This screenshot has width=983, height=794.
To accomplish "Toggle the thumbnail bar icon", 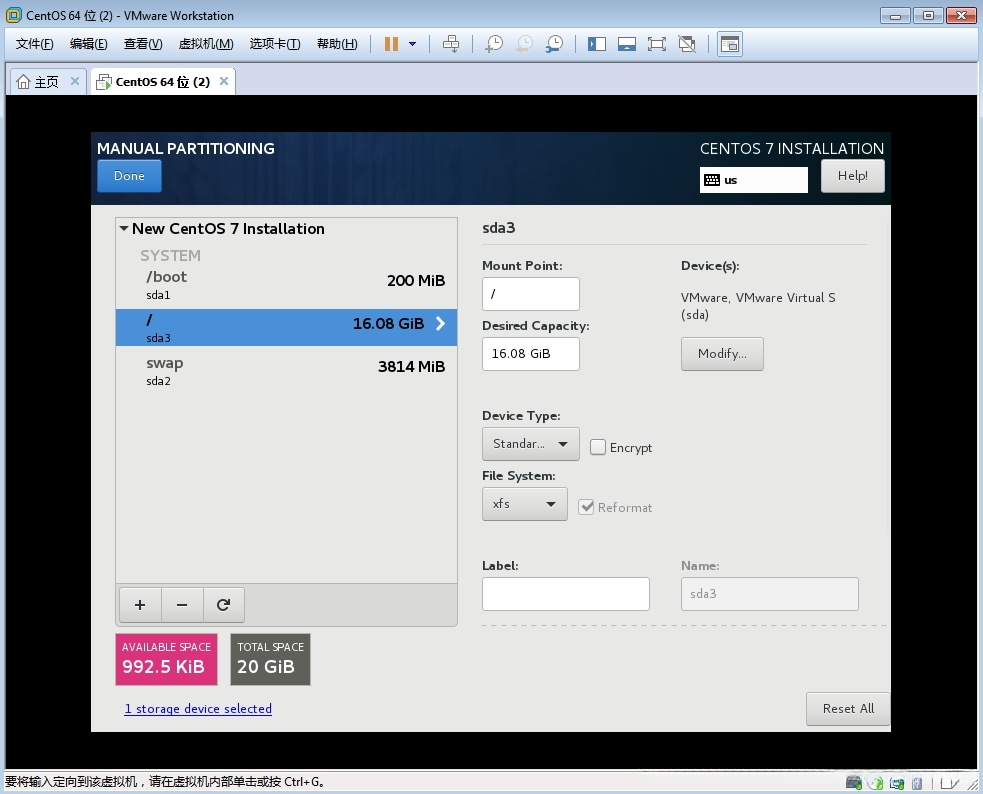I will [x=627, y=44].
